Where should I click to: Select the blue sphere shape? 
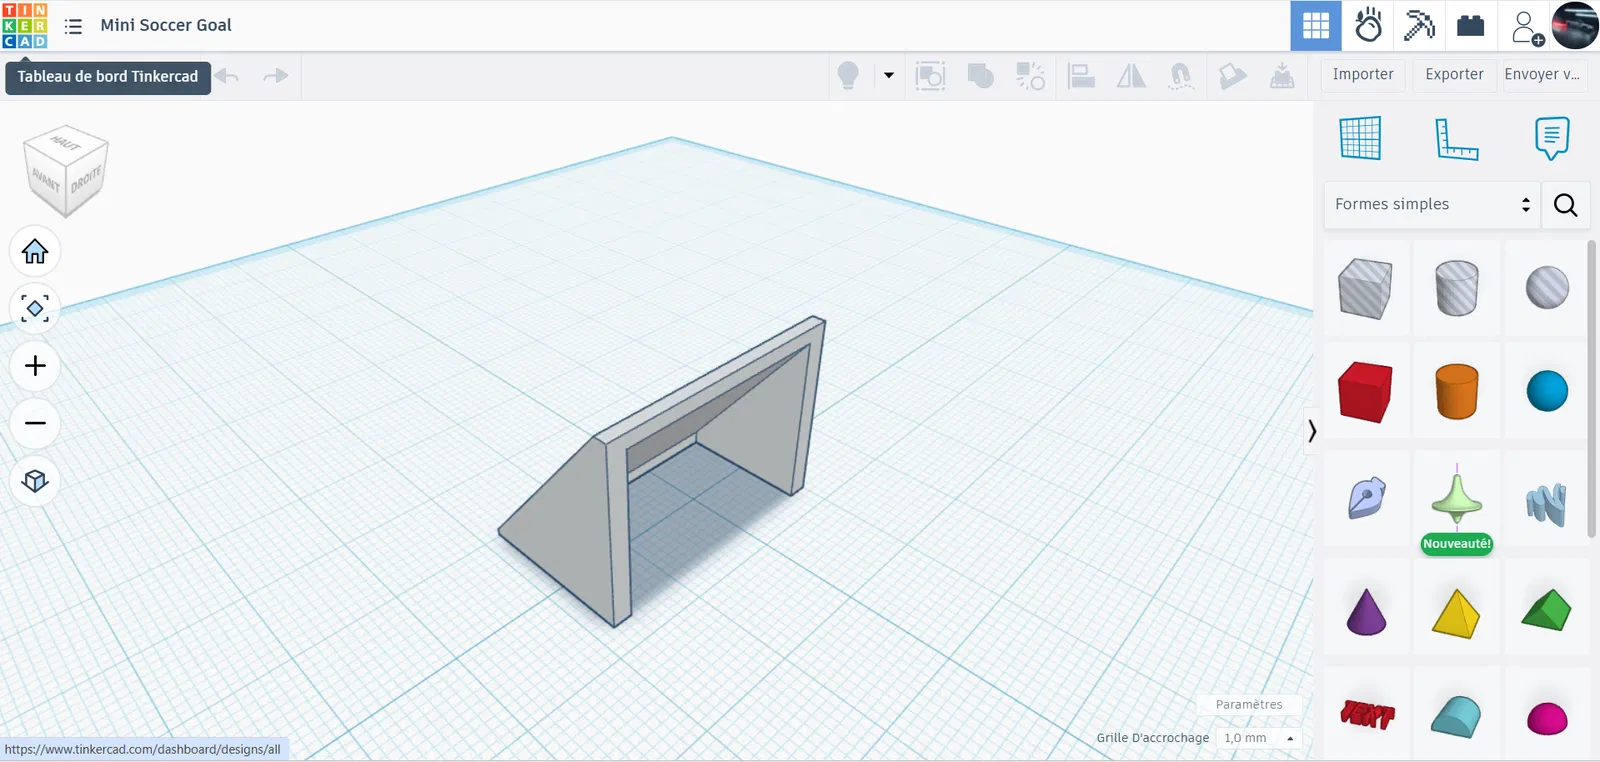pos(1547,391)
